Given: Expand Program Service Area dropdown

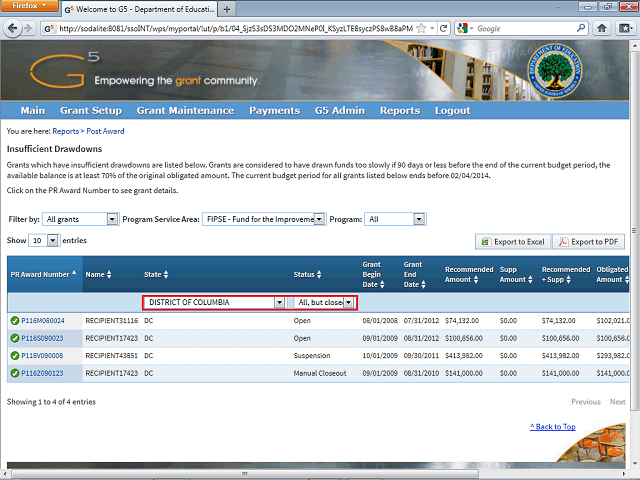Looking at the screenshot, I should [x=320, y=219].
